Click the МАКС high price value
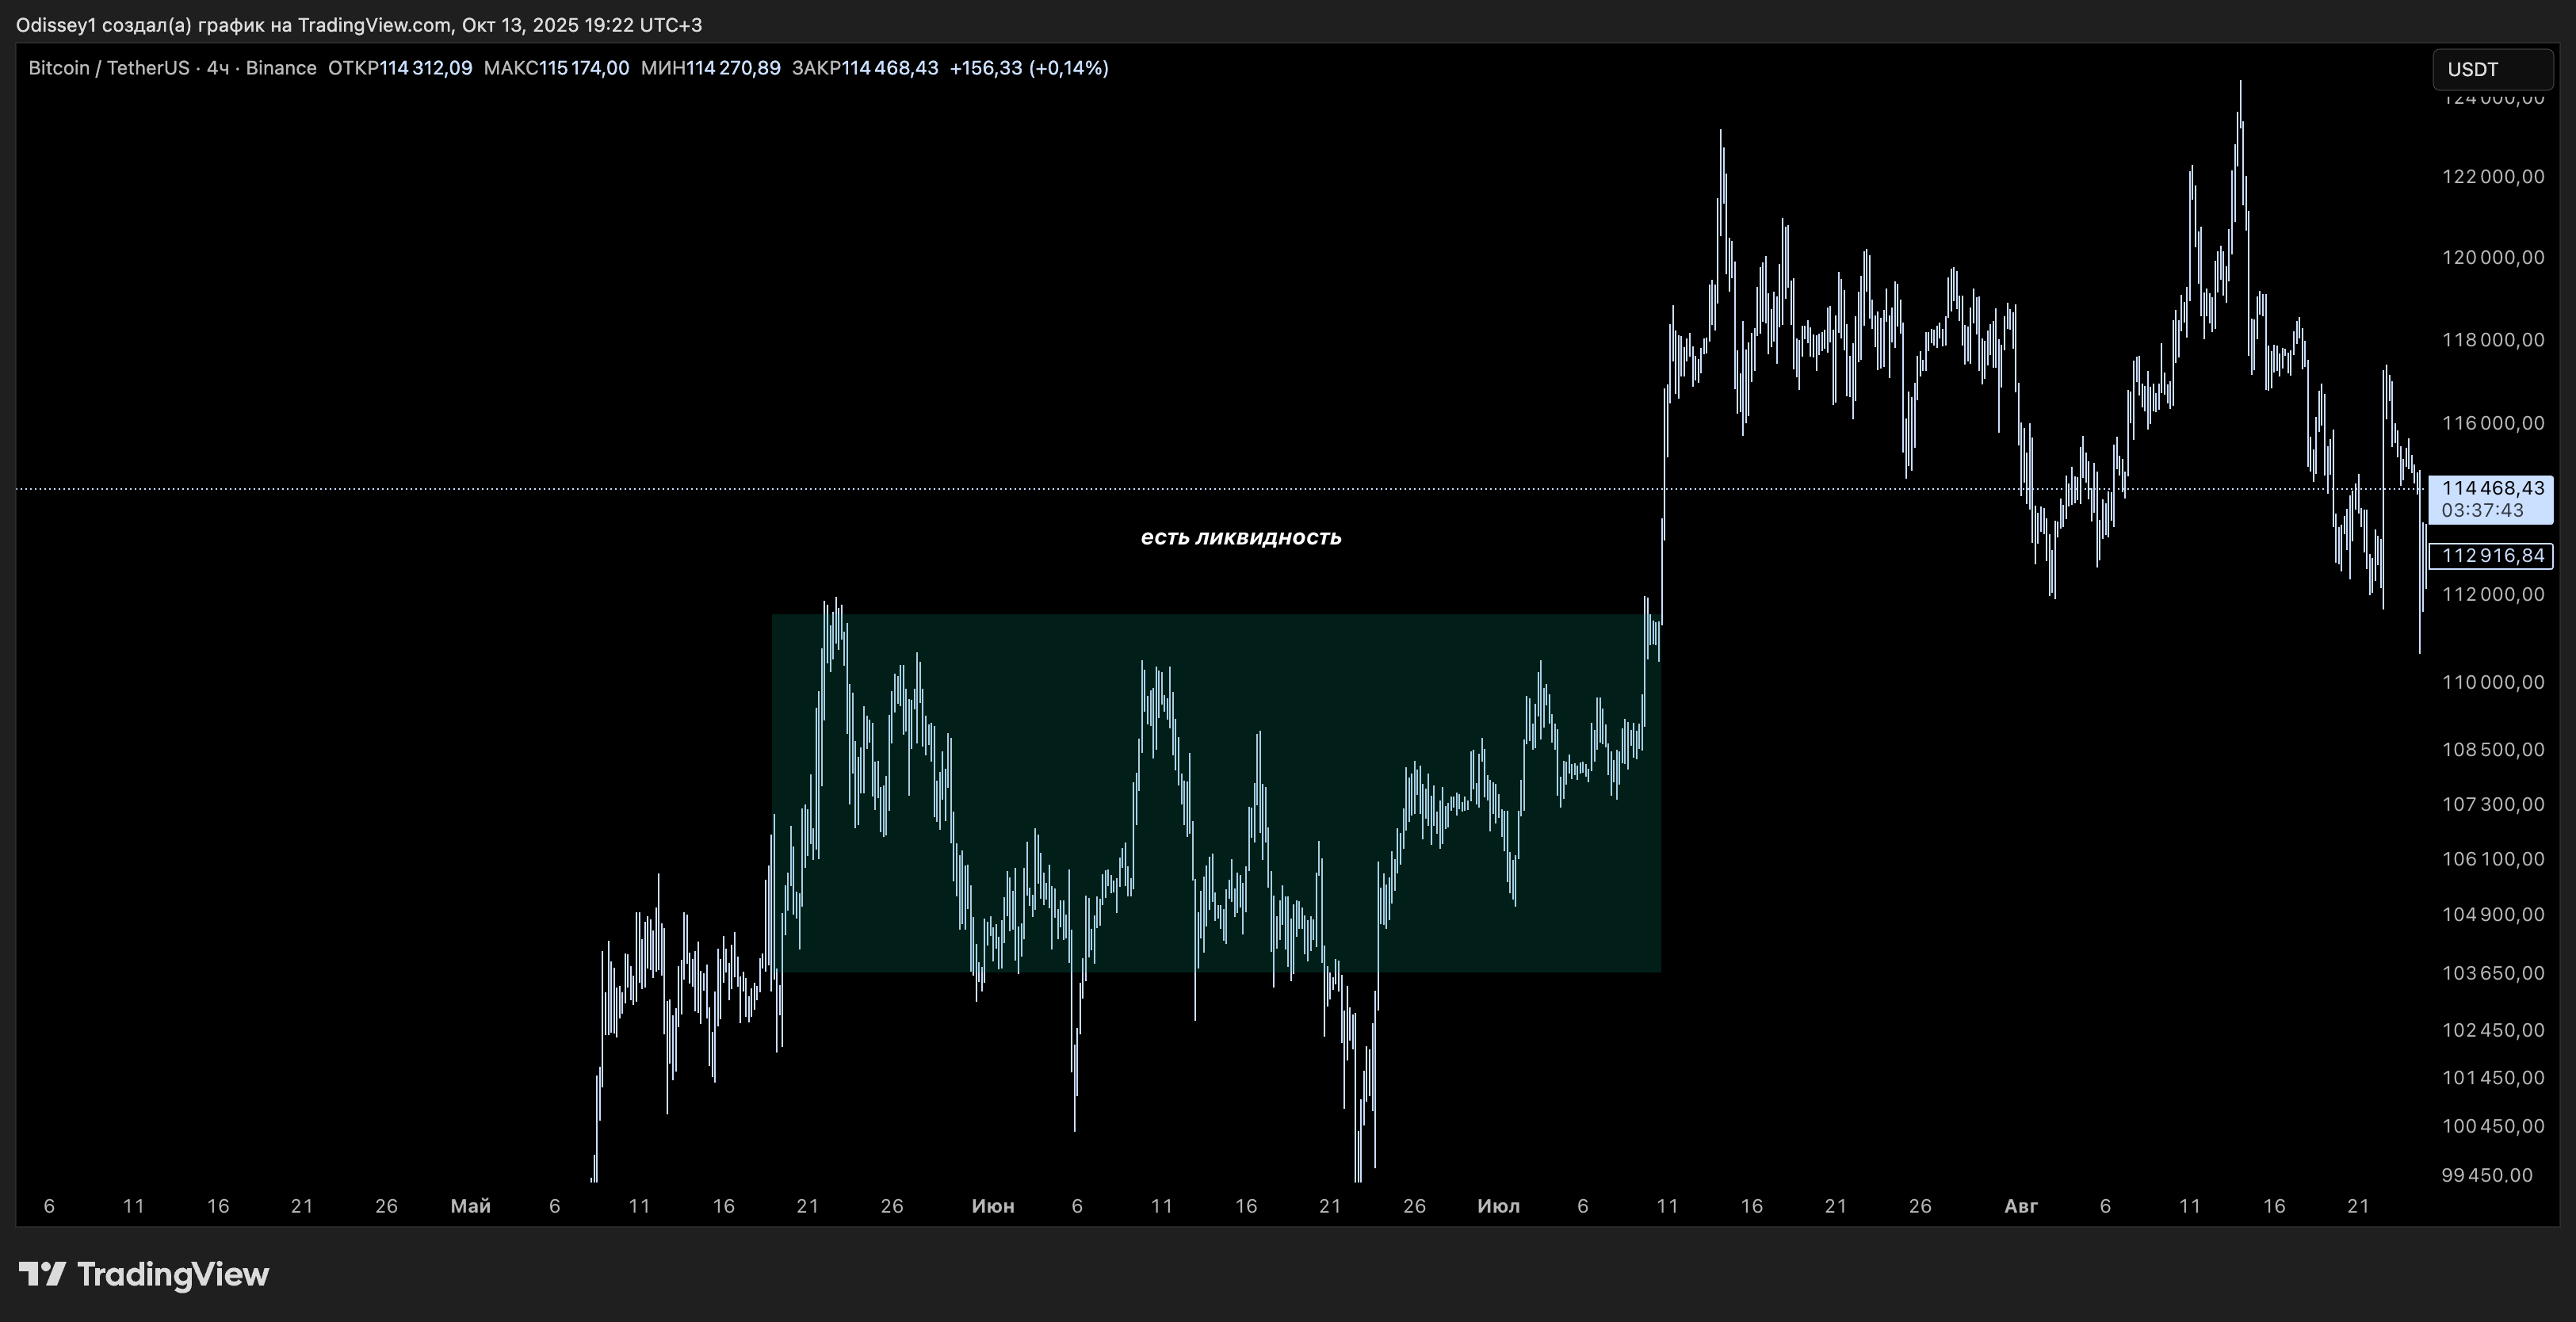Screen dimensions: 2576x1322 [x=584, y=68]
